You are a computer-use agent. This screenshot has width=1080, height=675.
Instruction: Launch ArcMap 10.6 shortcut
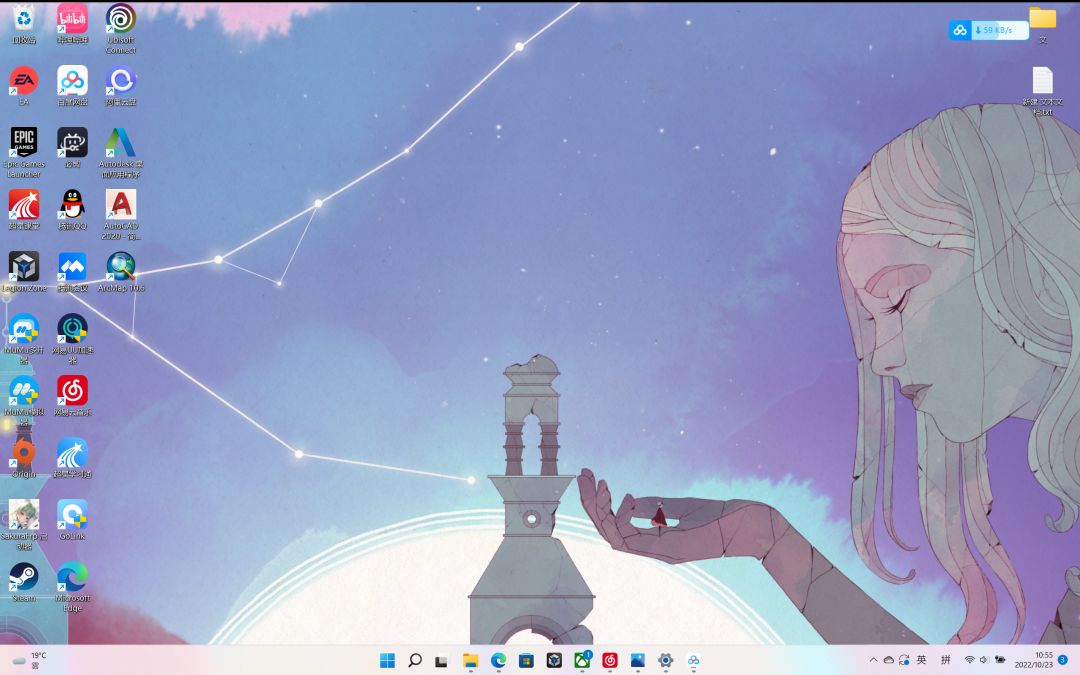coord(121,271)
